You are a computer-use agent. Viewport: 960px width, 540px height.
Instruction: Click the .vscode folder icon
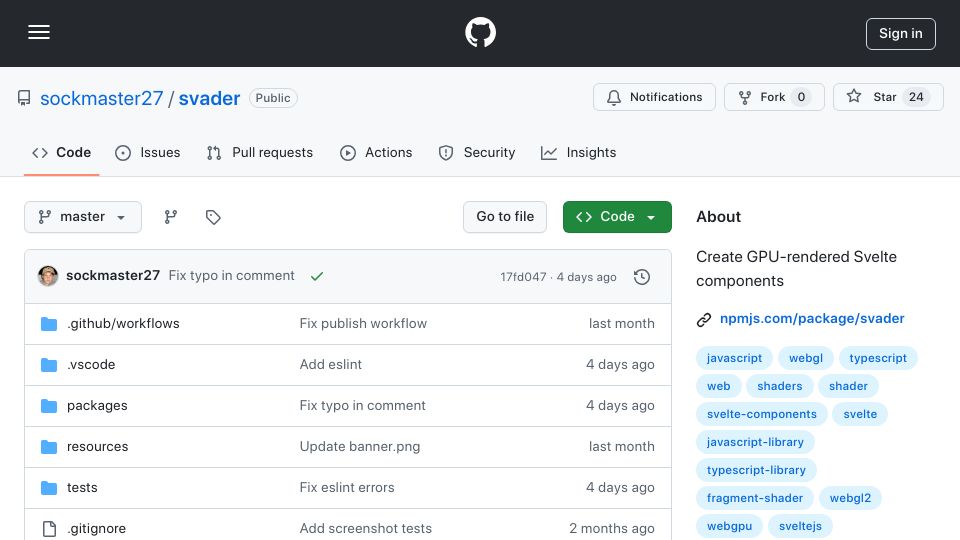pos(49,365)
